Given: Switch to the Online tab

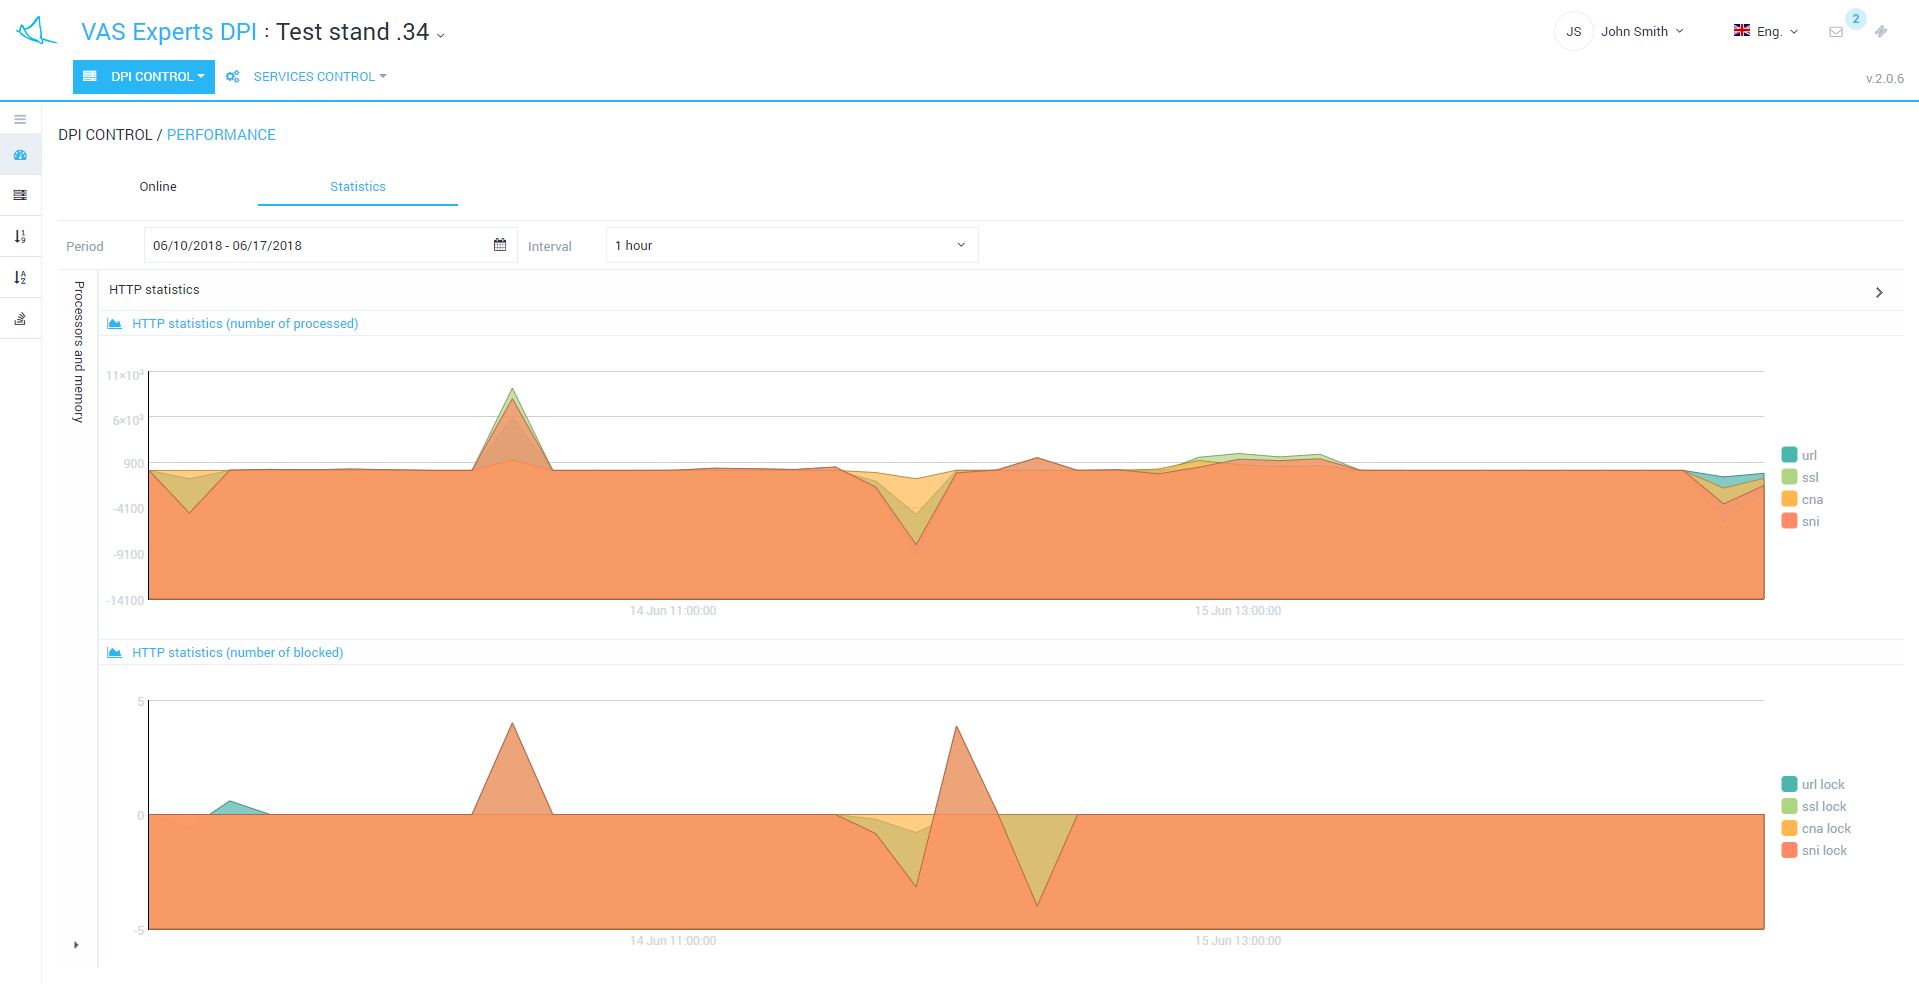Looking at the screenshot, I should point(158,187).
